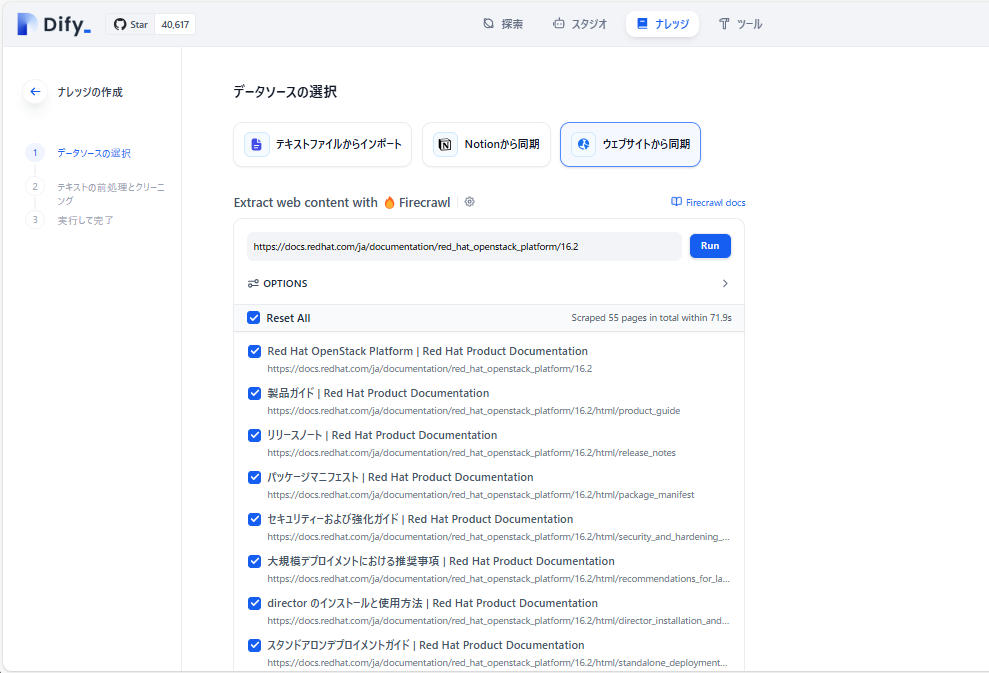
Task: Switch to the ナレッジ tab
Action: pos(662,24)
